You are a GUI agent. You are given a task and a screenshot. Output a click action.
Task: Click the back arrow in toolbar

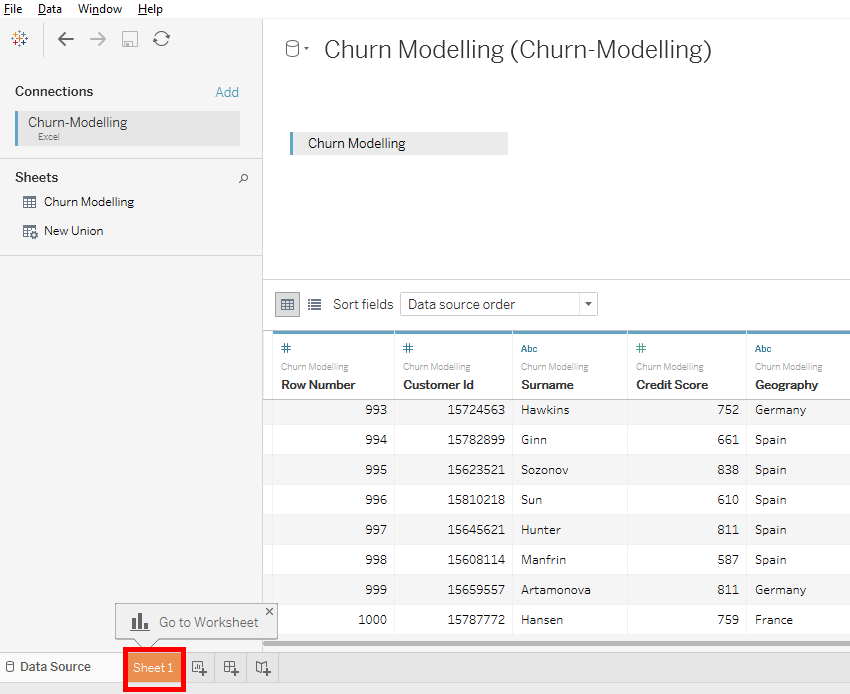pos(66,39)
